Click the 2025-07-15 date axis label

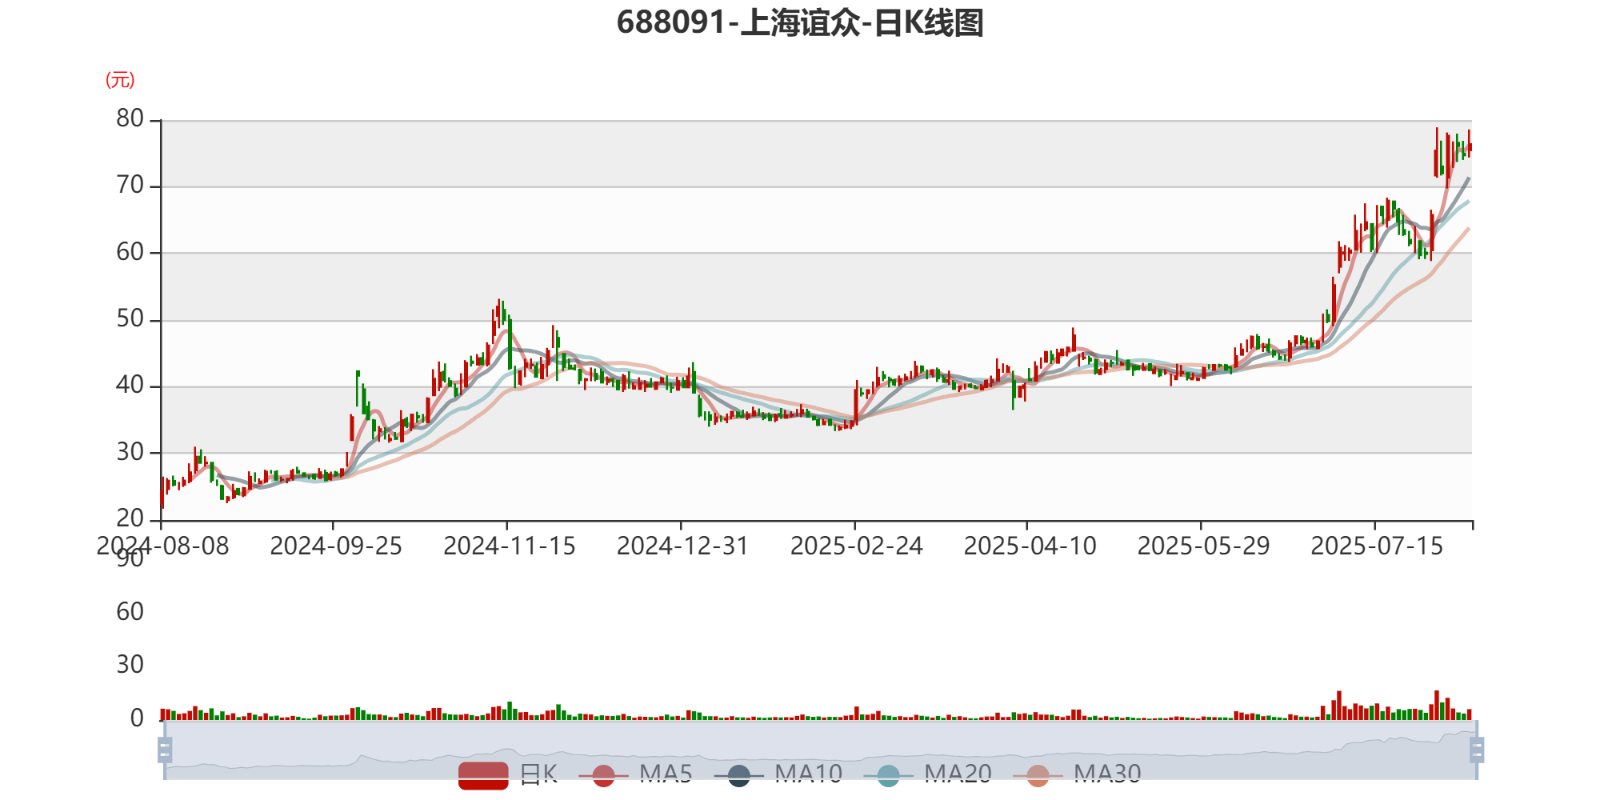pyautogui.click(x=1377, y=546)
